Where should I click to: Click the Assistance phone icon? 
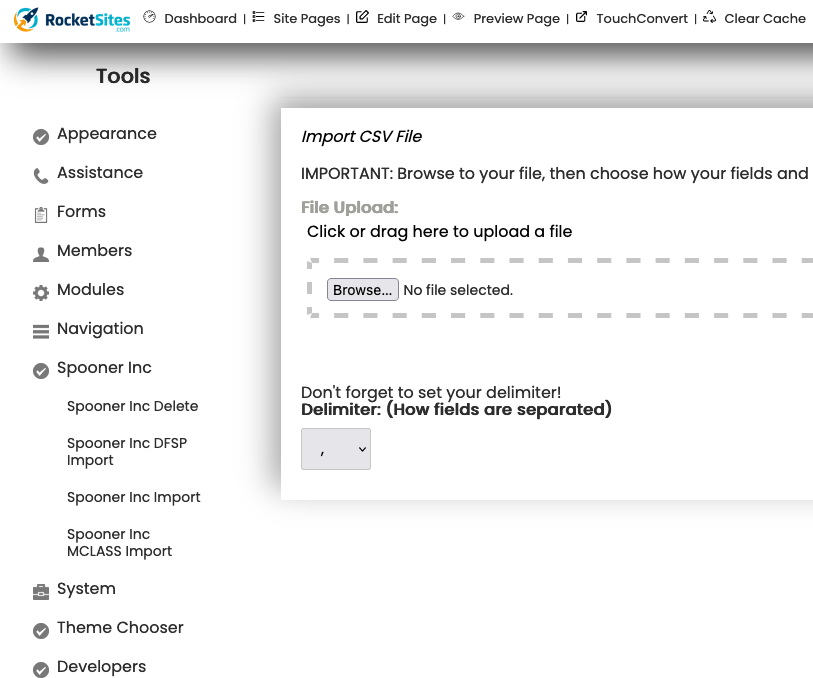tap(41, 177)
